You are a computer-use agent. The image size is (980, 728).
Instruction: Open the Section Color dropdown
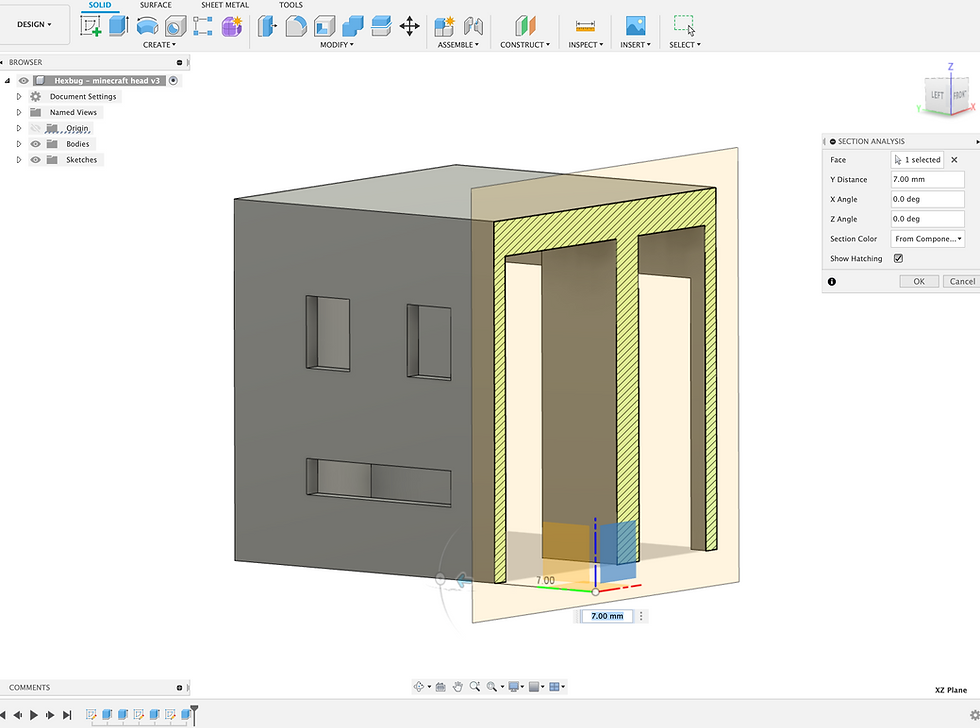926,238
